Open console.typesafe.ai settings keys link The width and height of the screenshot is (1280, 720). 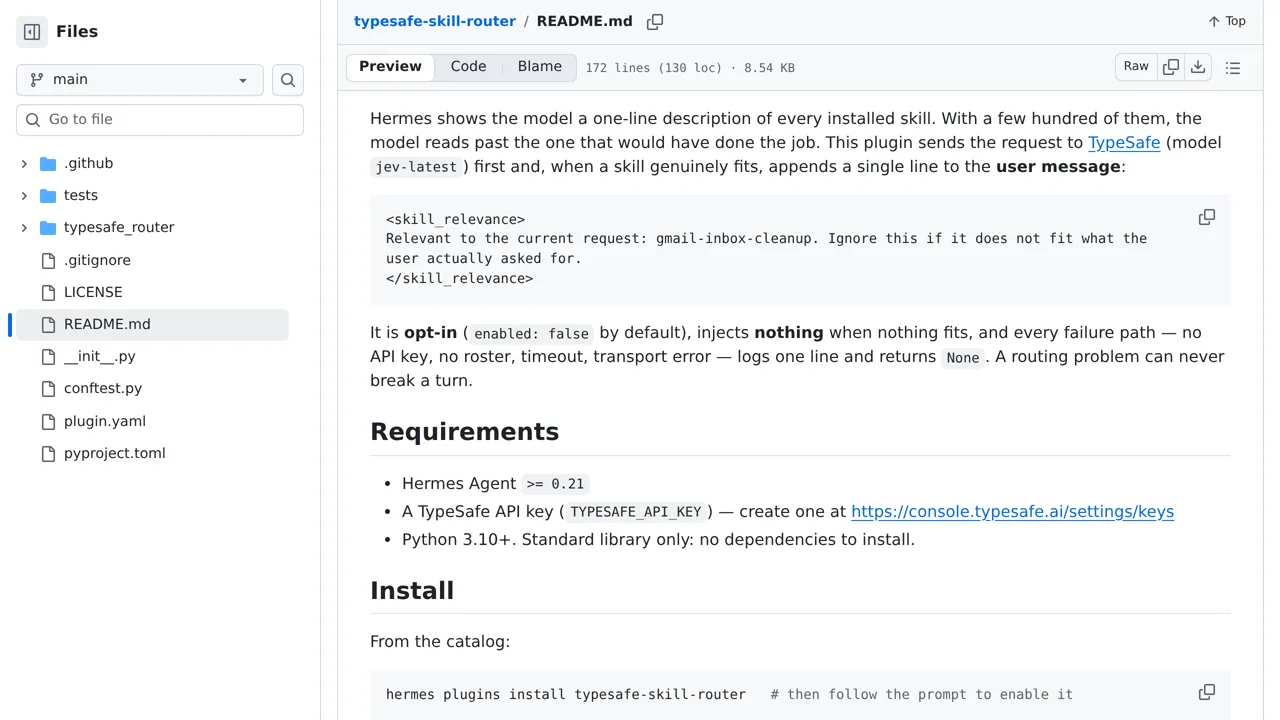(1012, 511)
